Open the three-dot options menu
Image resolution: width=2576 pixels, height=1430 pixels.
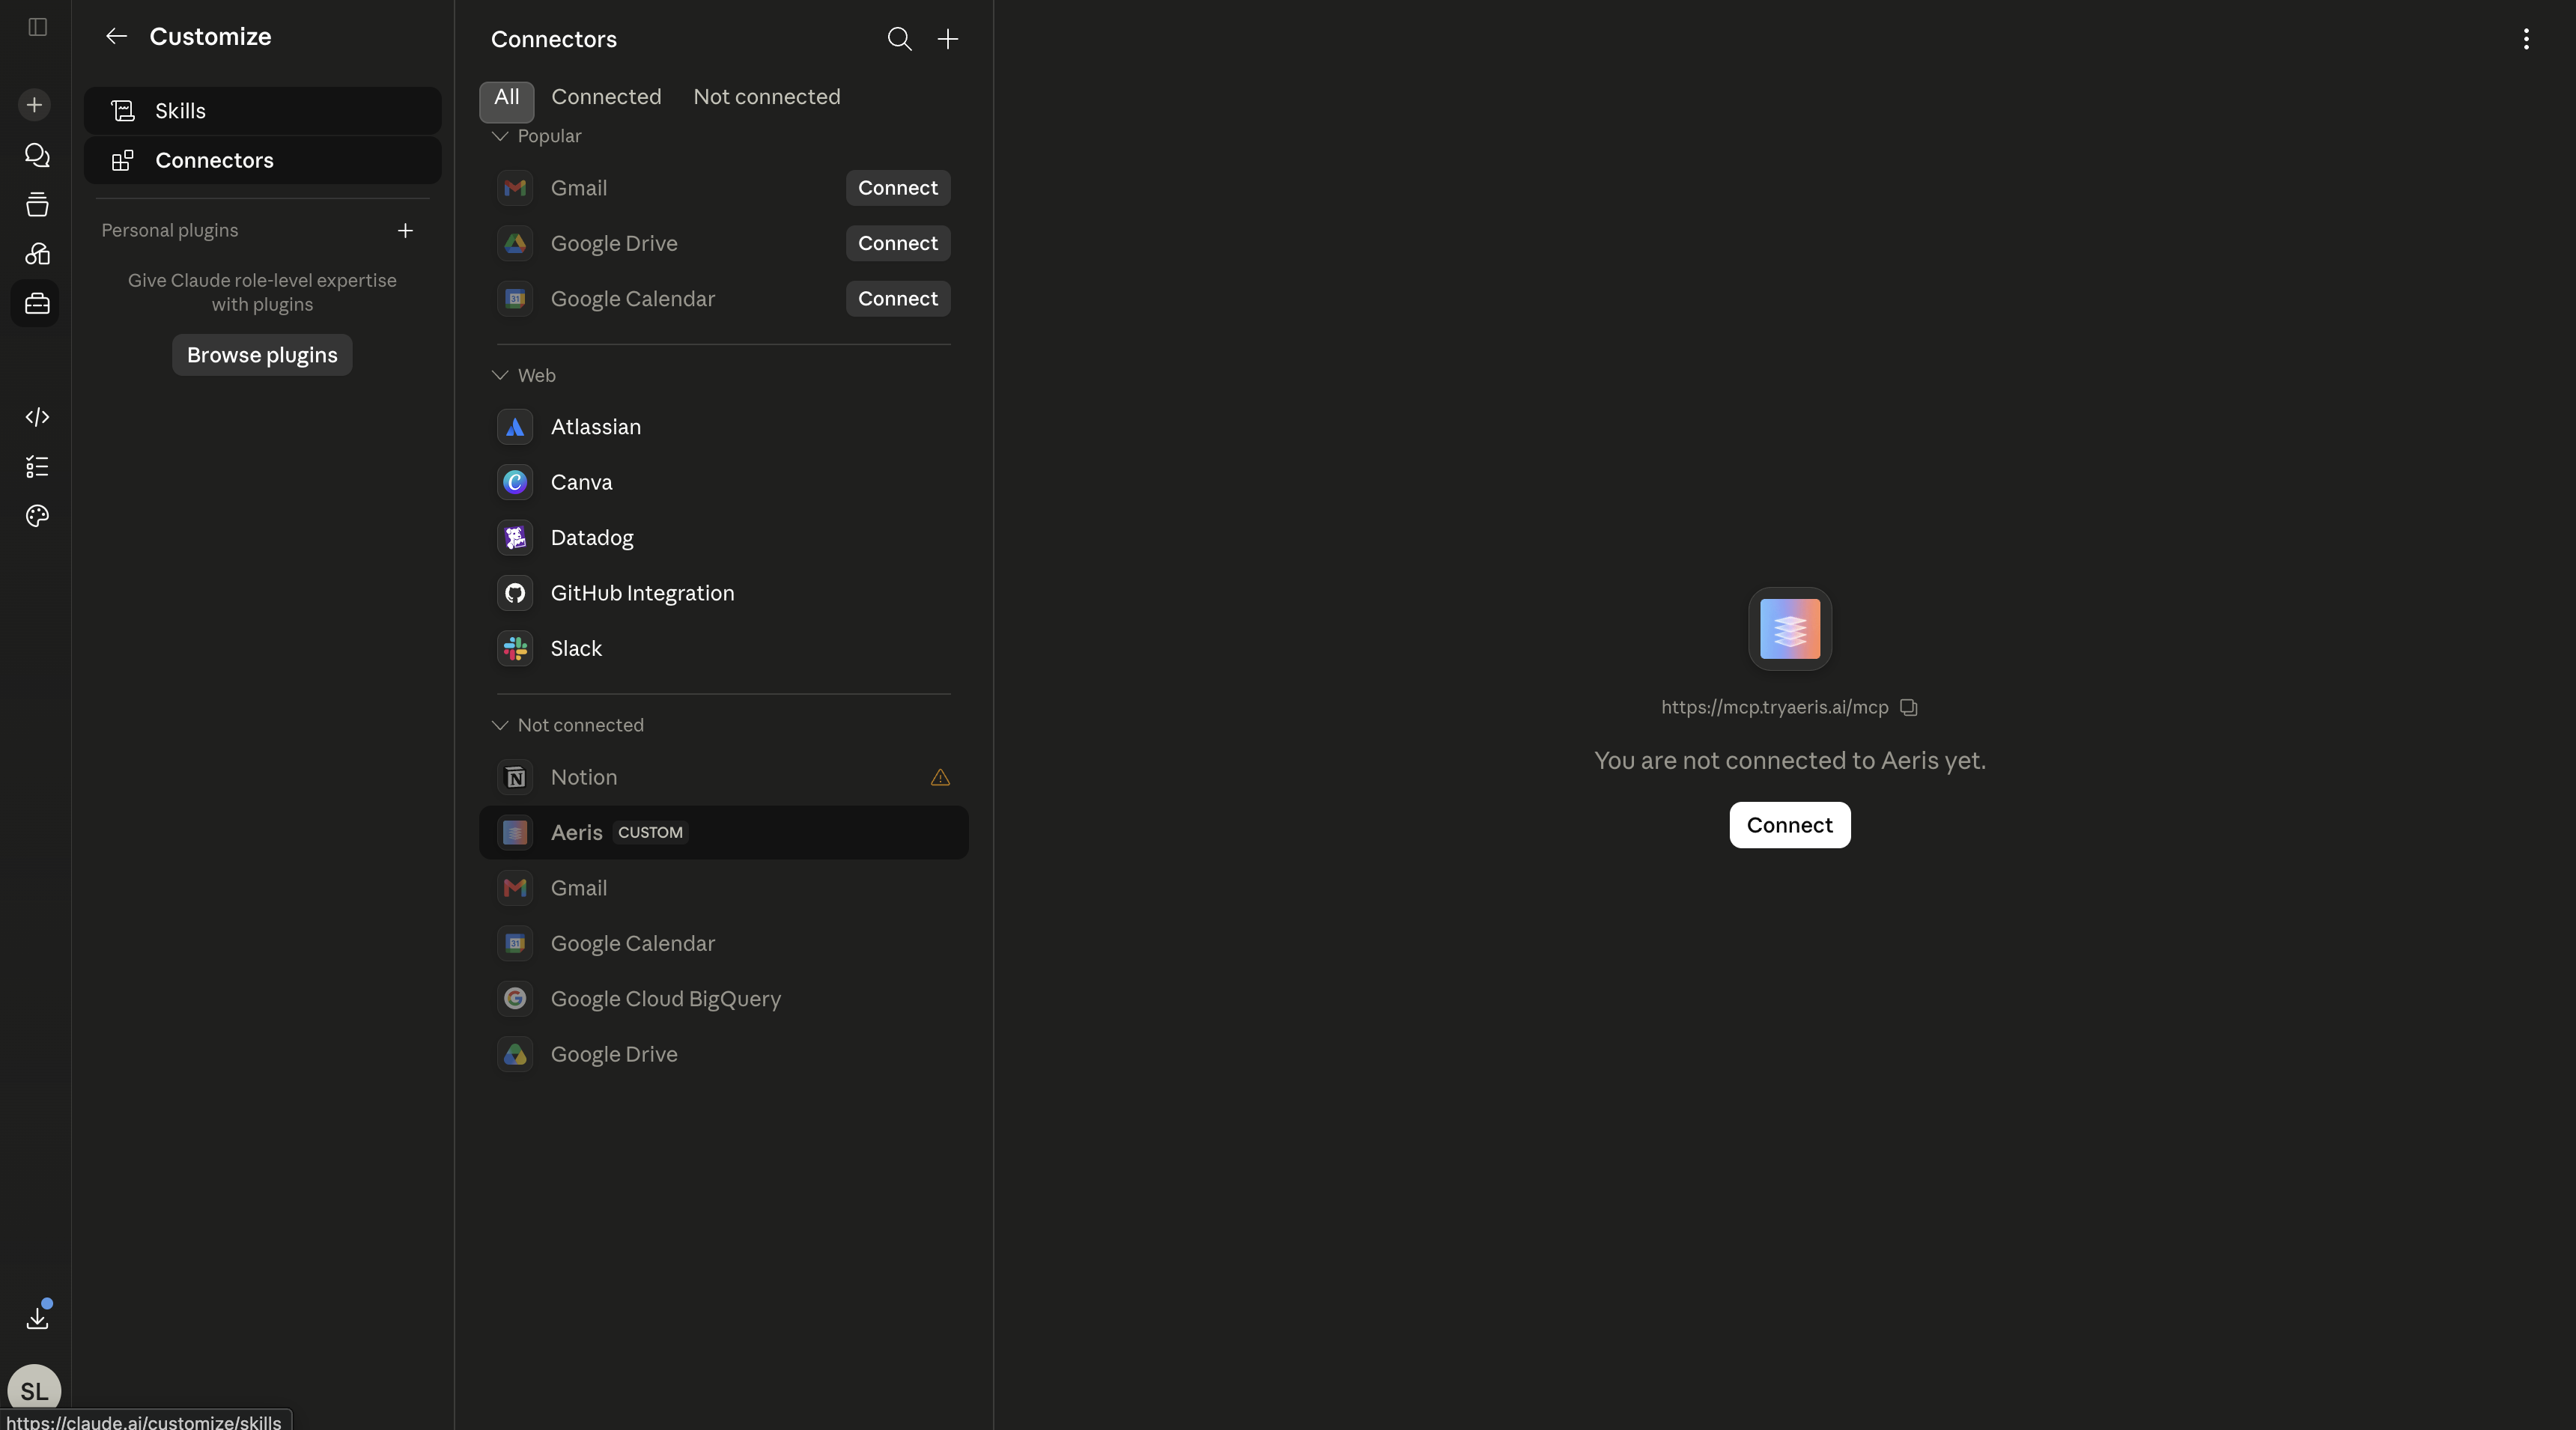(x=2526, y=39)
